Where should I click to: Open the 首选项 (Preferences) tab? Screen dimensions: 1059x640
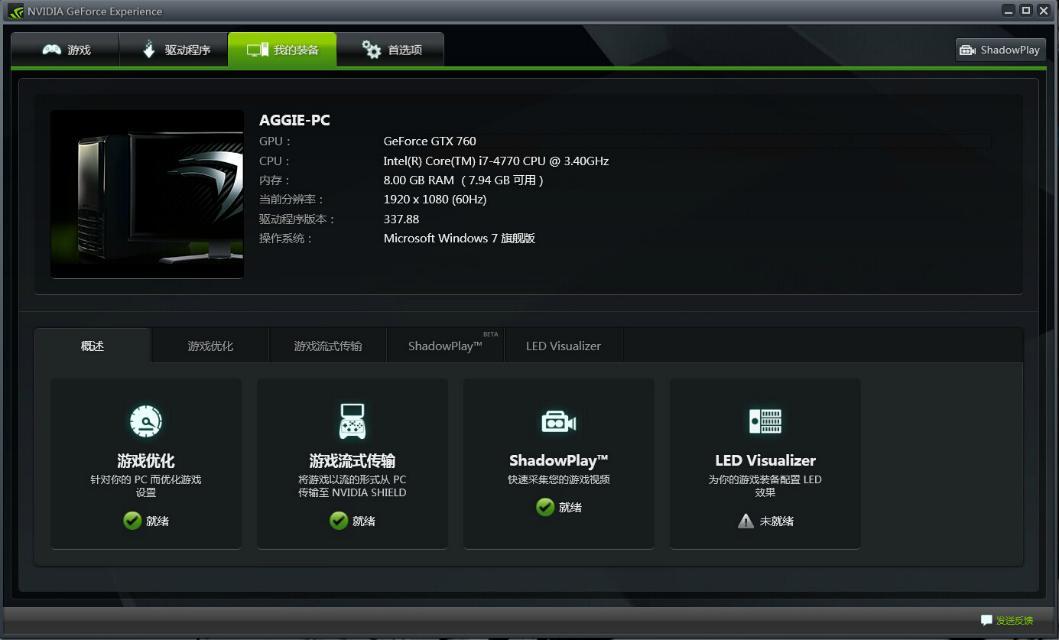[390, 49]
